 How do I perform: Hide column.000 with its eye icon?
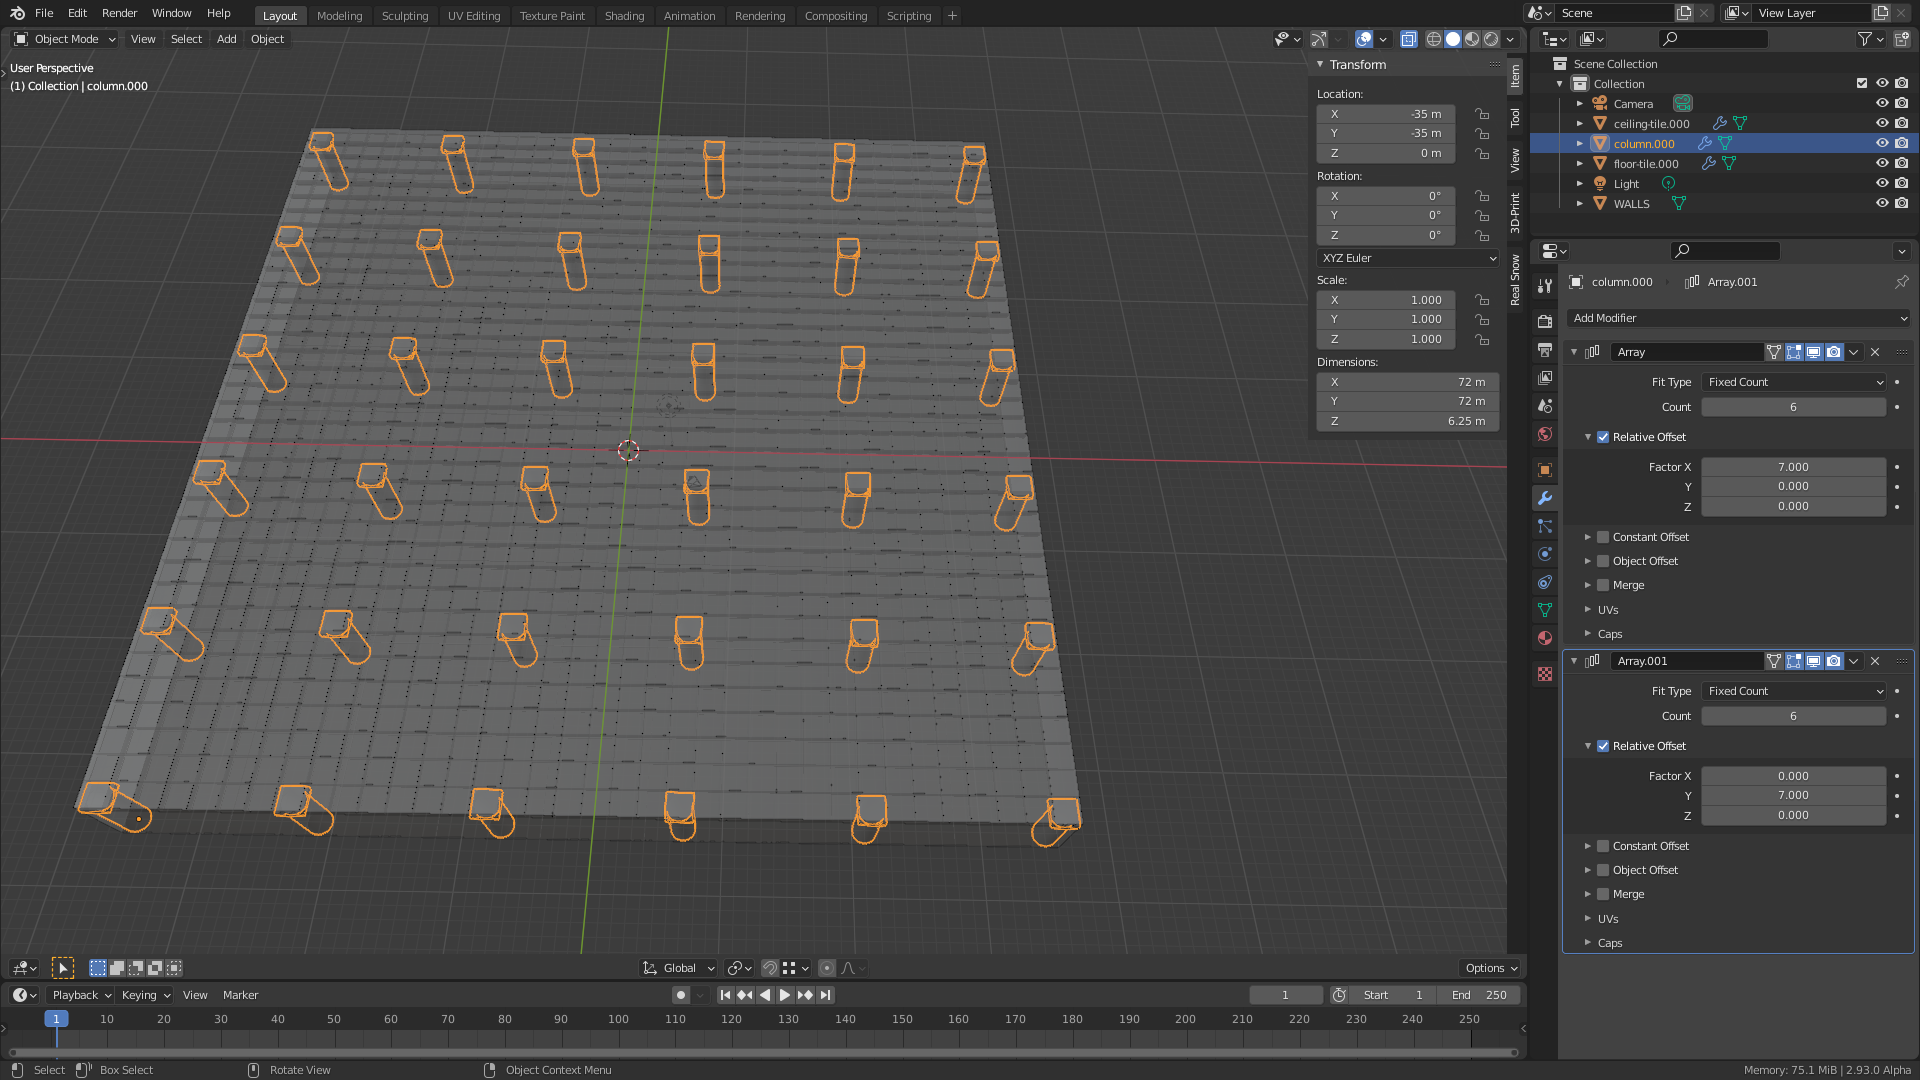click(1883, 143)
